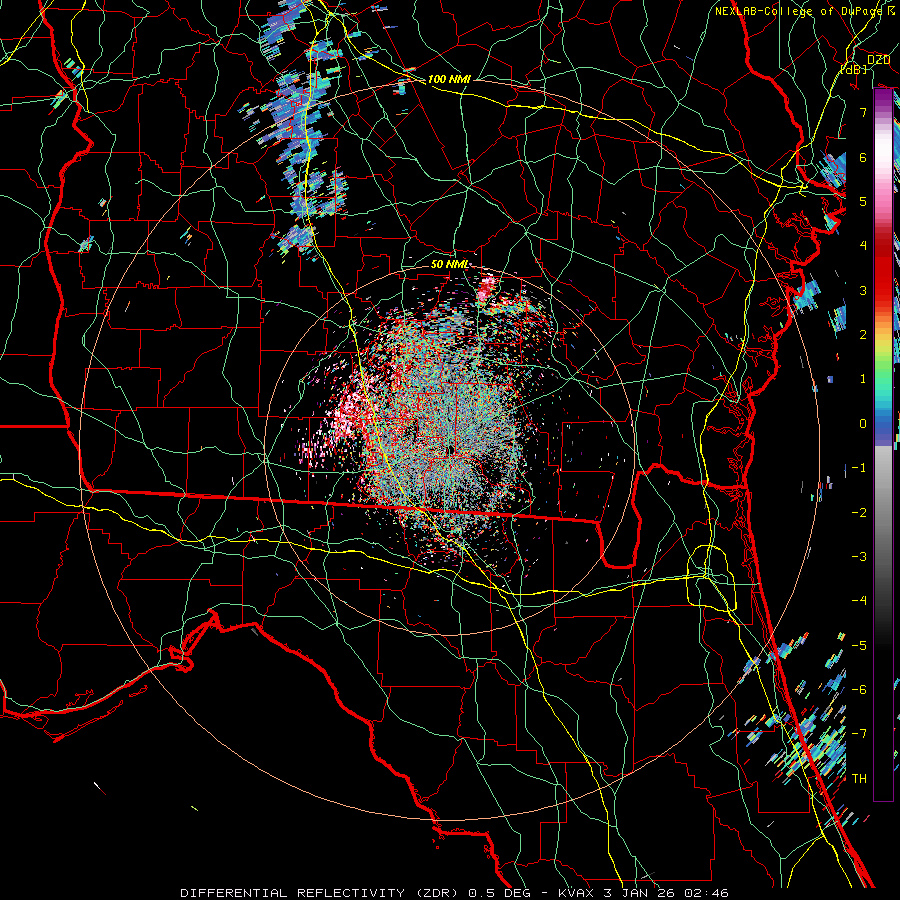Click the 0 value on the color scale
900x900 pixels.
[x=863, y=424]
